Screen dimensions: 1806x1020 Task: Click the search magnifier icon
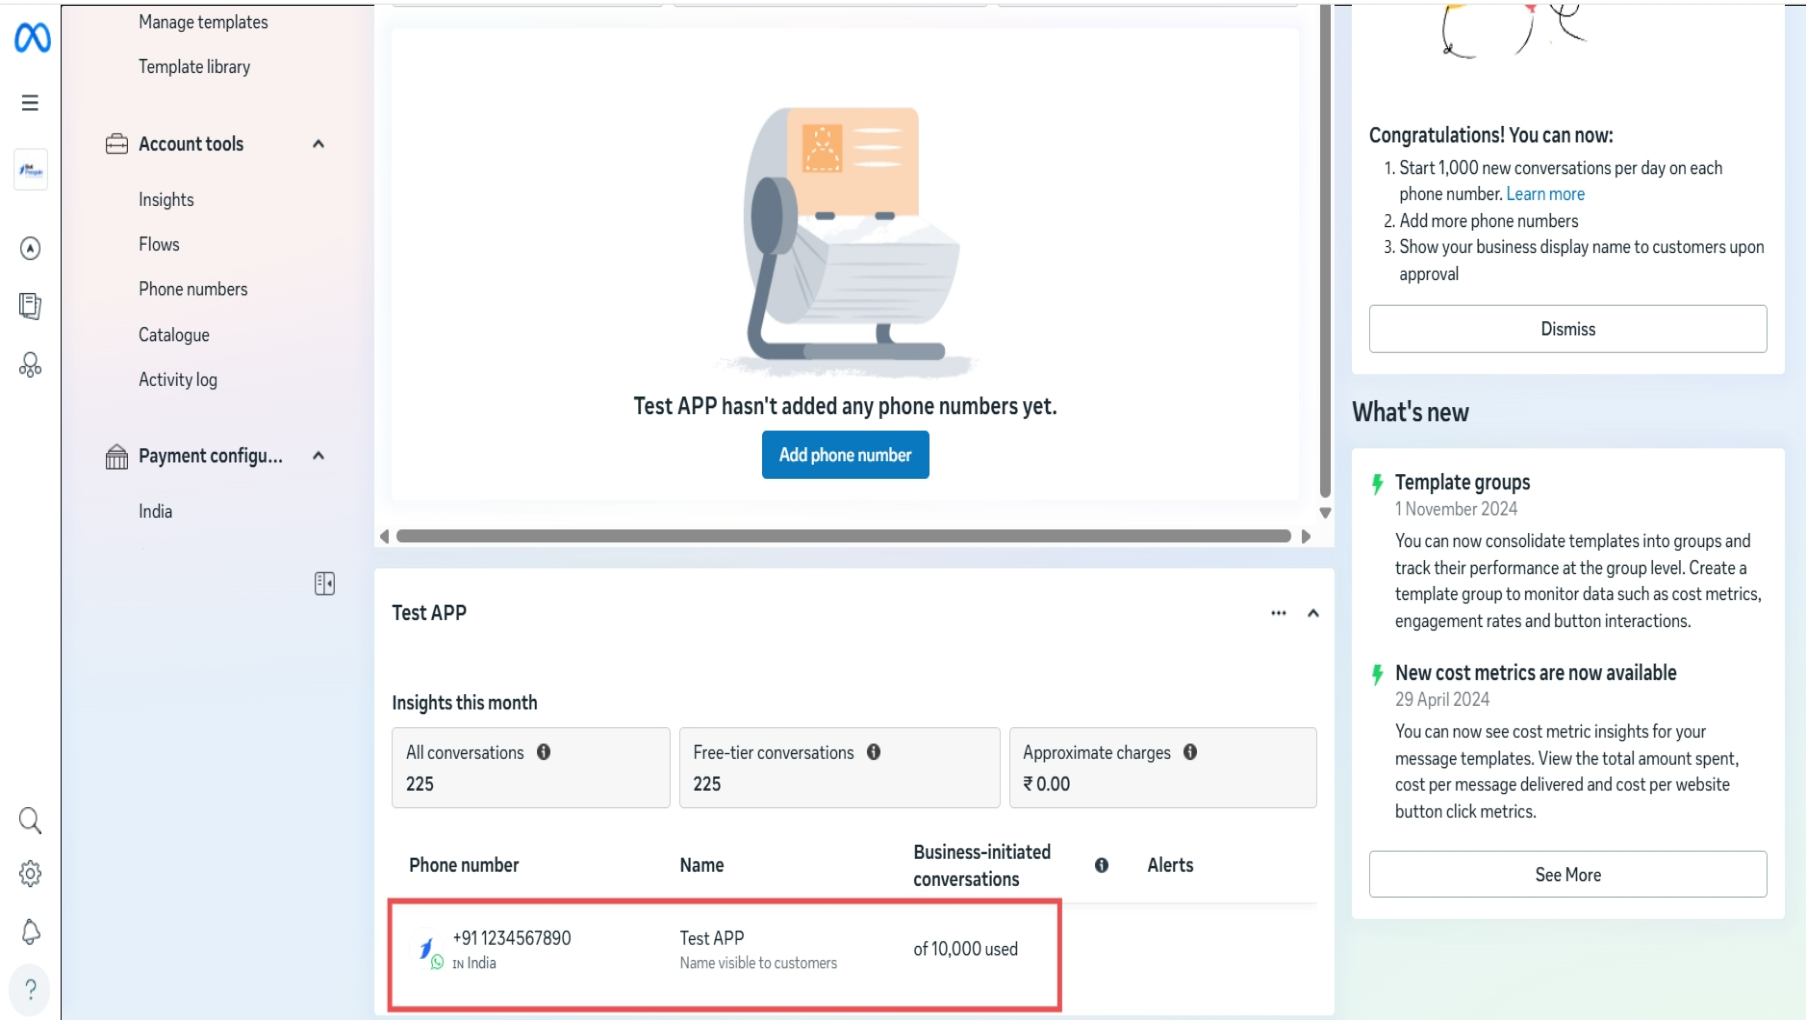(x=30, y=821)
